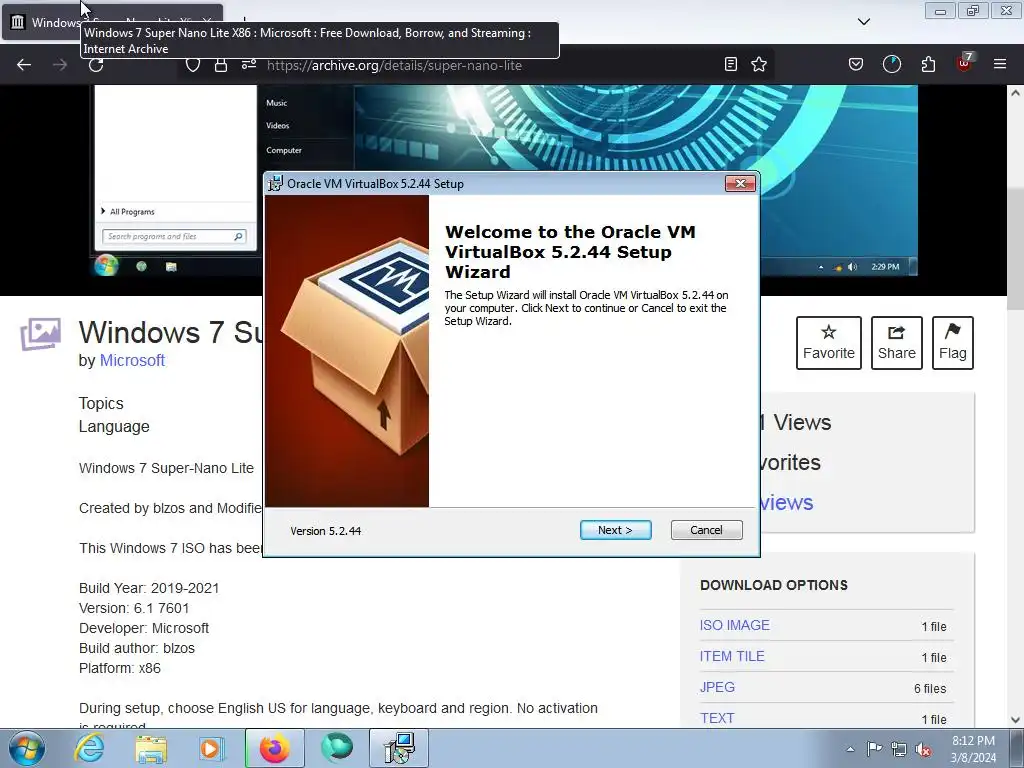The width and height of the screenshot is (1024, 768).
Task: Click the item media type image icon
Action: click(x=40, y=334)
